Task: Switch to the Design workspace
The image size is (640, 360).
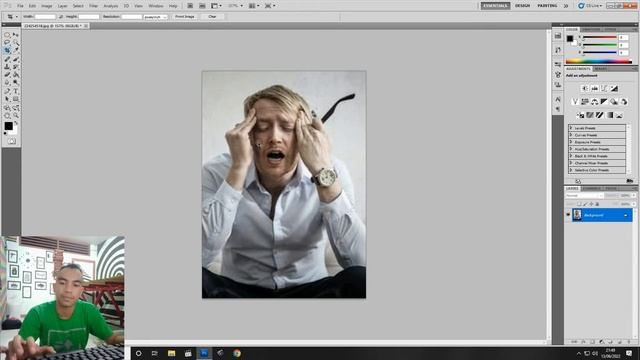Action: [522, 6]
